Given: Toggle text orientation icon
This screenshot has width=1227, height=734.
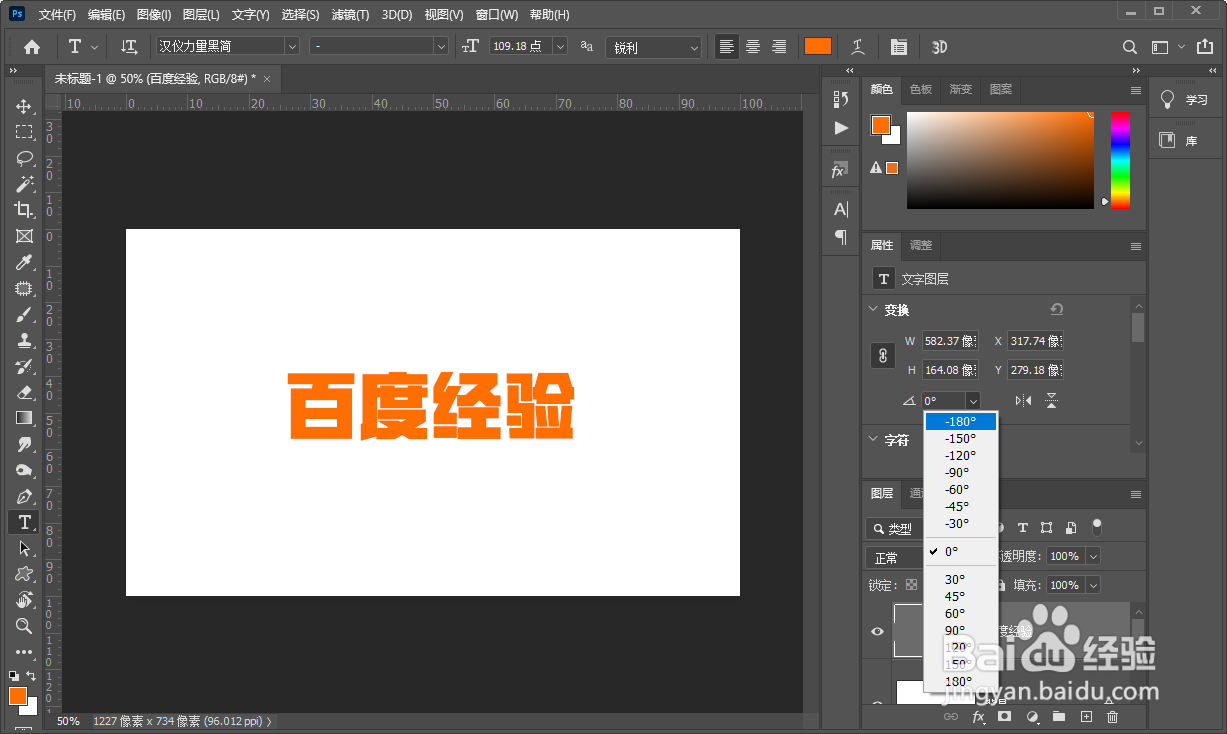Looking at the screenshot, I should click(x=129, y=47).
